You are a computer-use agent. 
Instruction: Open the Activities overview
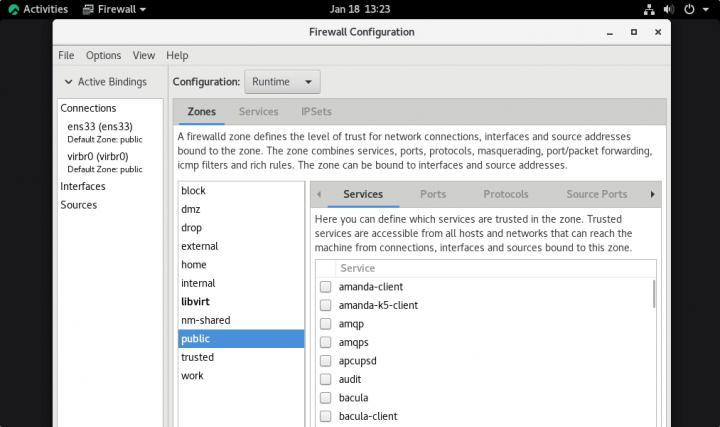tap(38, 9)
